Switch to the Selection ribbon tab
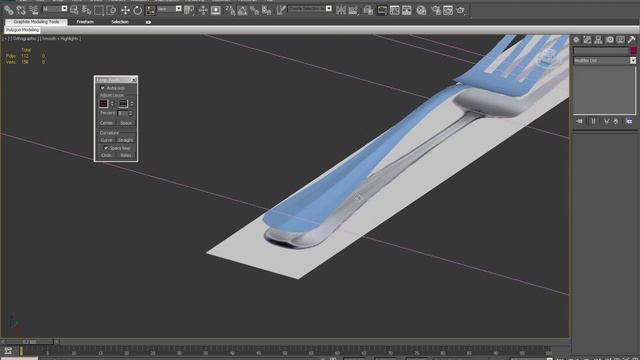 click(x=120, y=22)
